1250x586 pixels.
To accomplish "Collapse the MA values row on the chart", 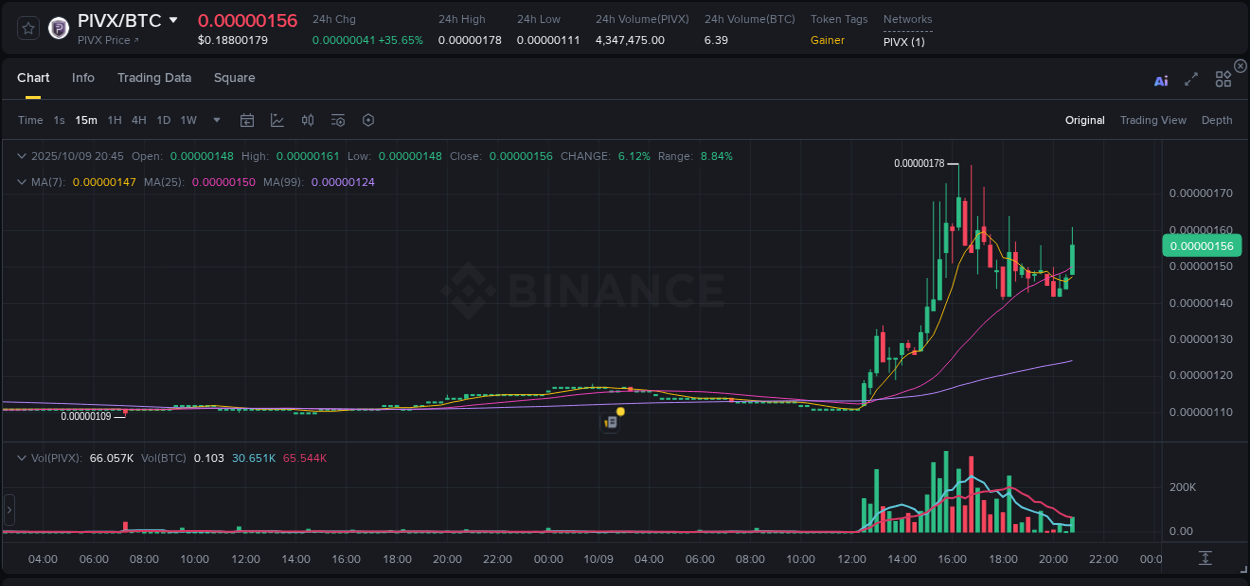I will click(x=20, y=182).
